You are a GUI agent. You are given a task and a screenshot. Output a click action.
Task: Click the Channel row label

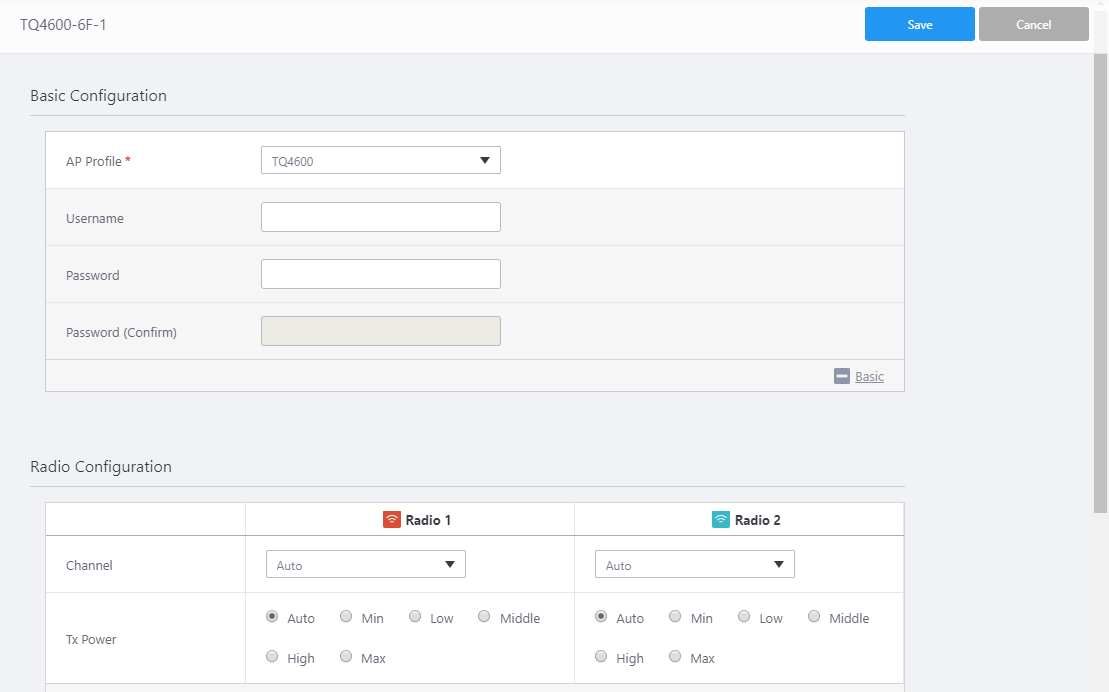click(x=89, y=565)
